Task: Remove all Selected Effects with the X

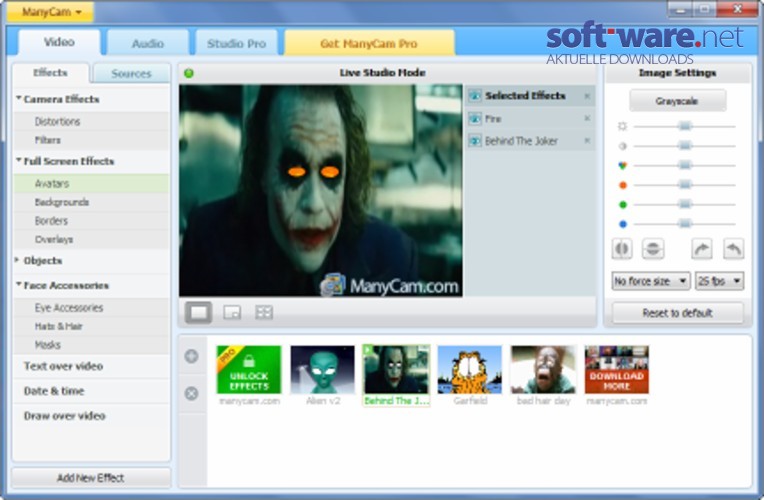Action: coord(587,96)
